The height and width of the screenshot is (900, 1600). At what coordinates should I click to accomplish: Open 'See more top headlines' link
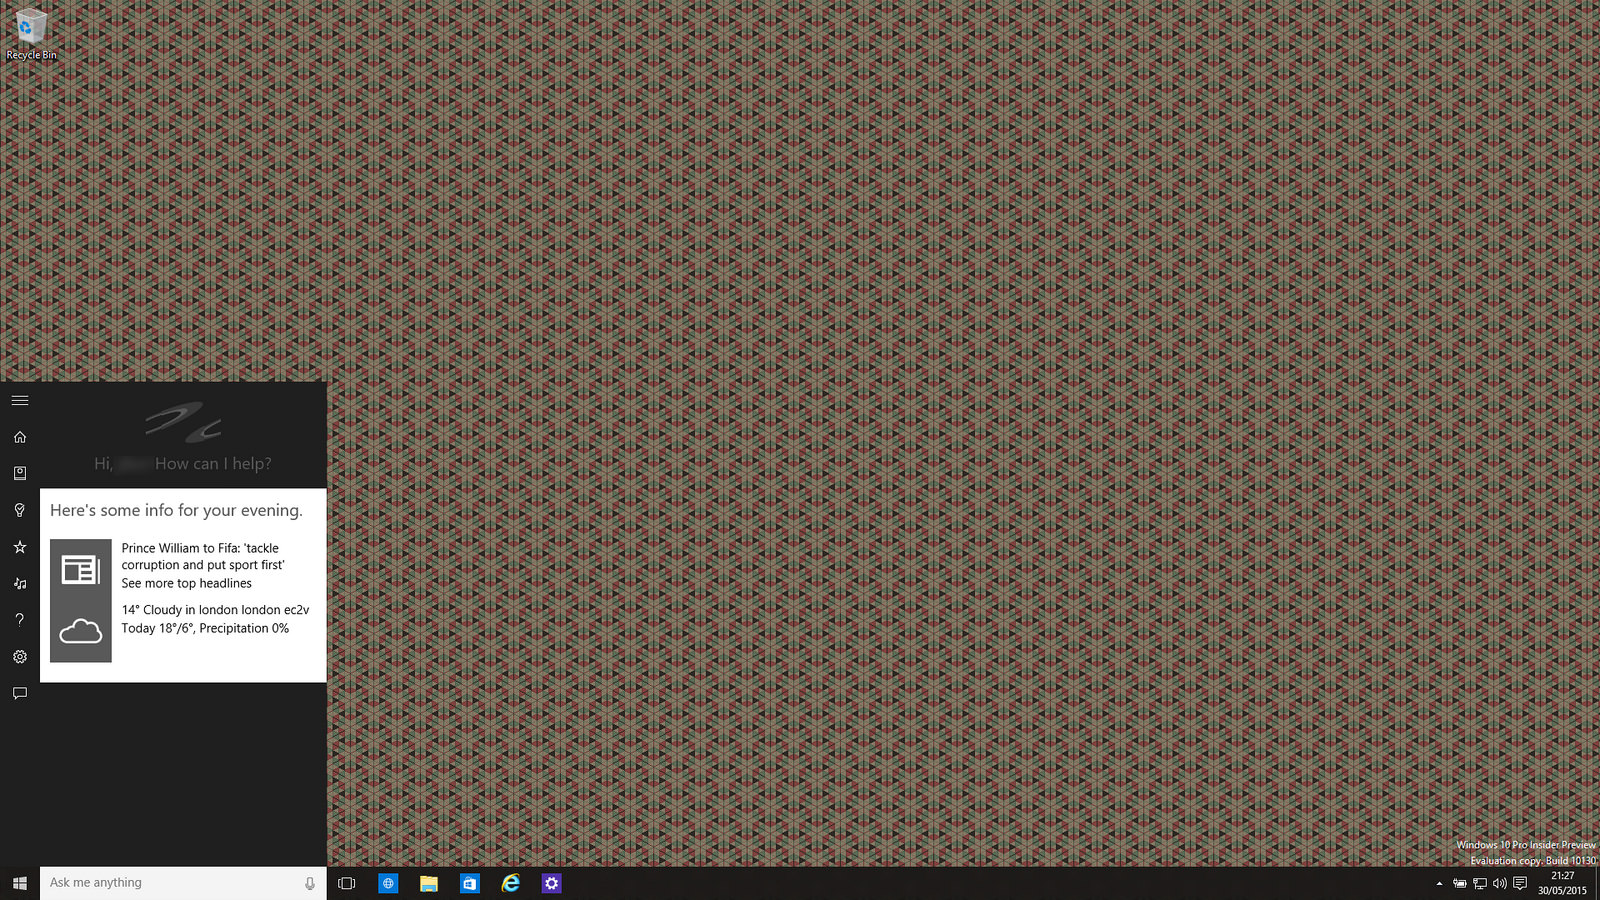point(187,584)
